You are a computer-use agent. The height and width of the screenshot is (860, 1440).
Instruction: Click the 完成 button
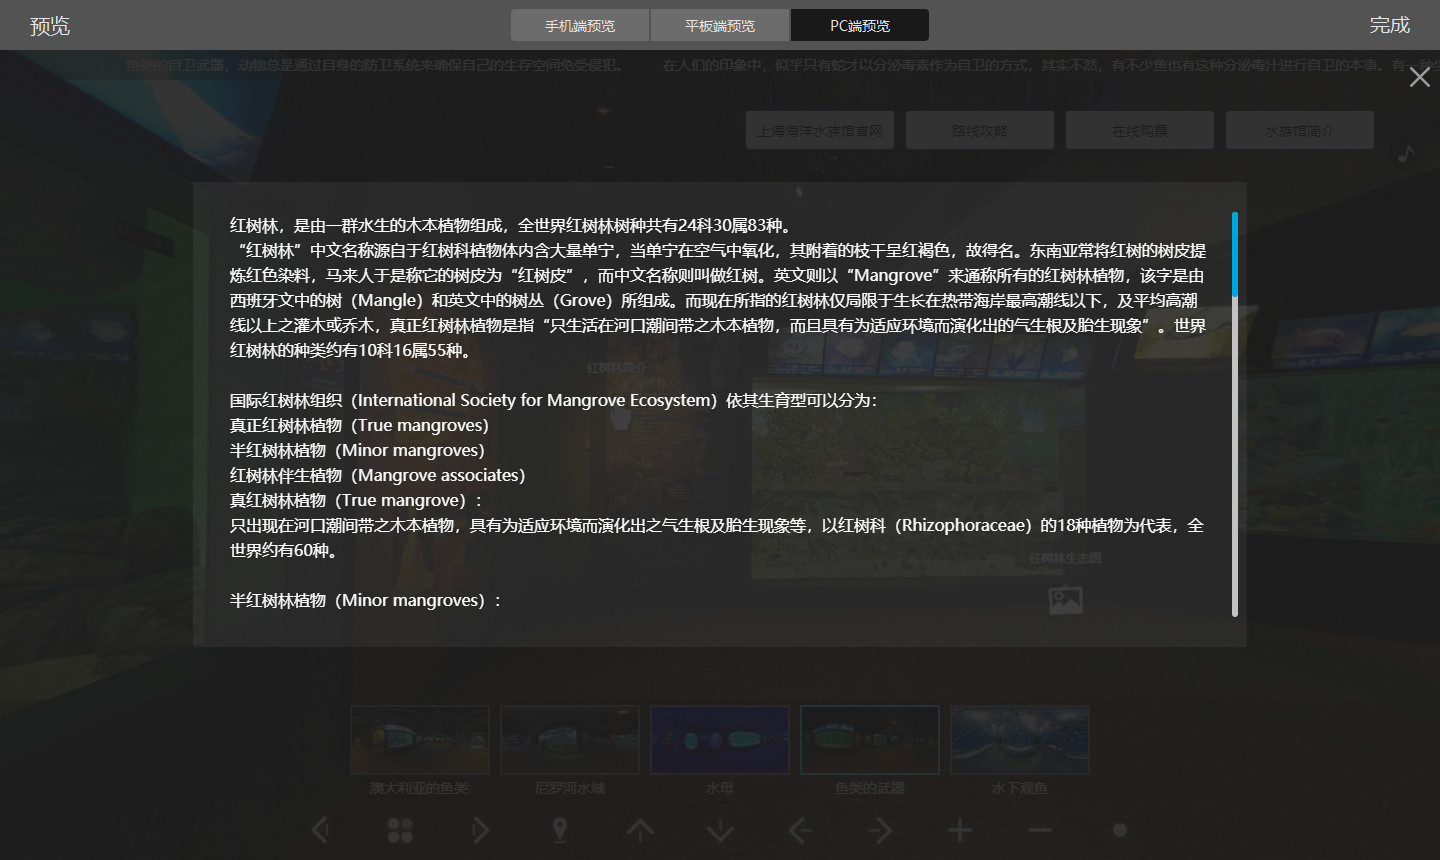(1389, 25)
